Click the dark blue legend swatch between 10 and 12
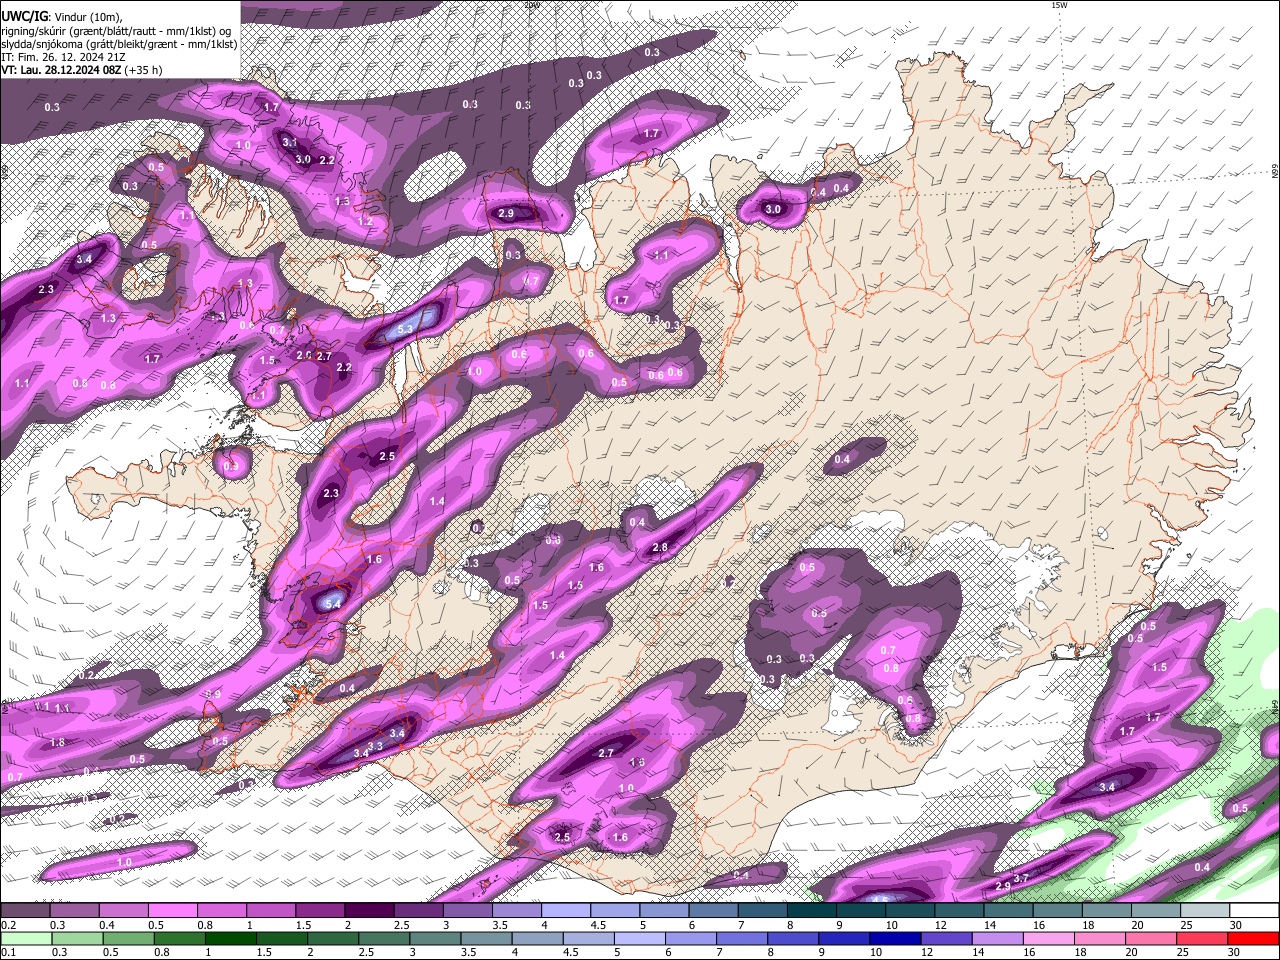 [895, 938]
